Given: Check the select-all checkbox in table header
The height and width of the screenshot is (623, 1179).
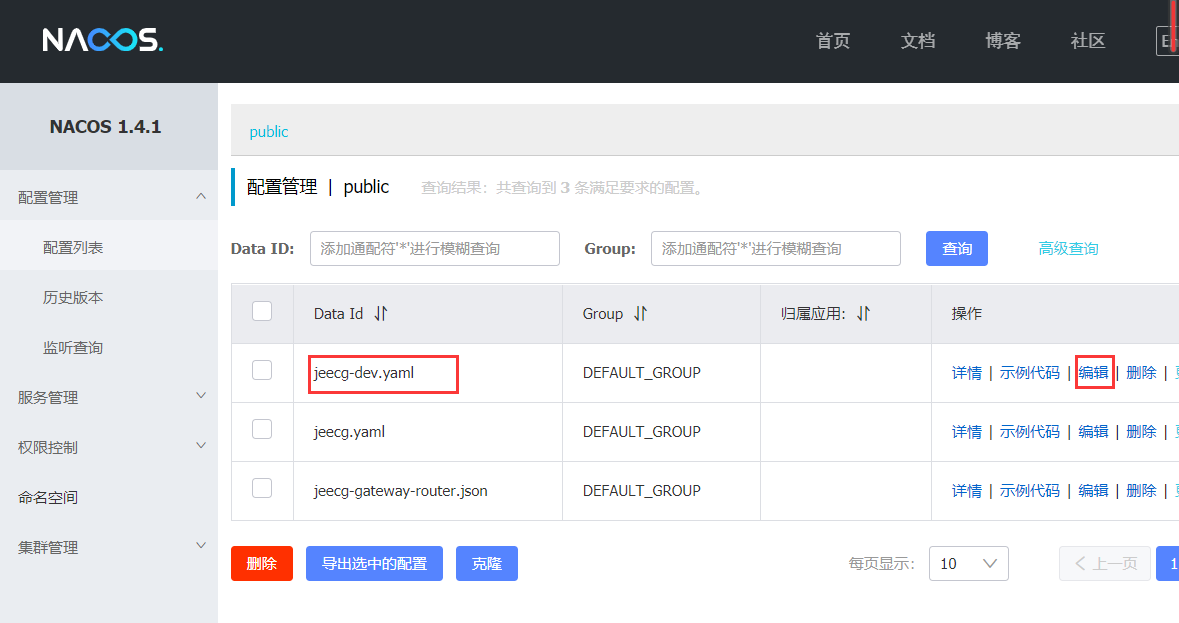Looking at the screenshot, I should [261, 311].
